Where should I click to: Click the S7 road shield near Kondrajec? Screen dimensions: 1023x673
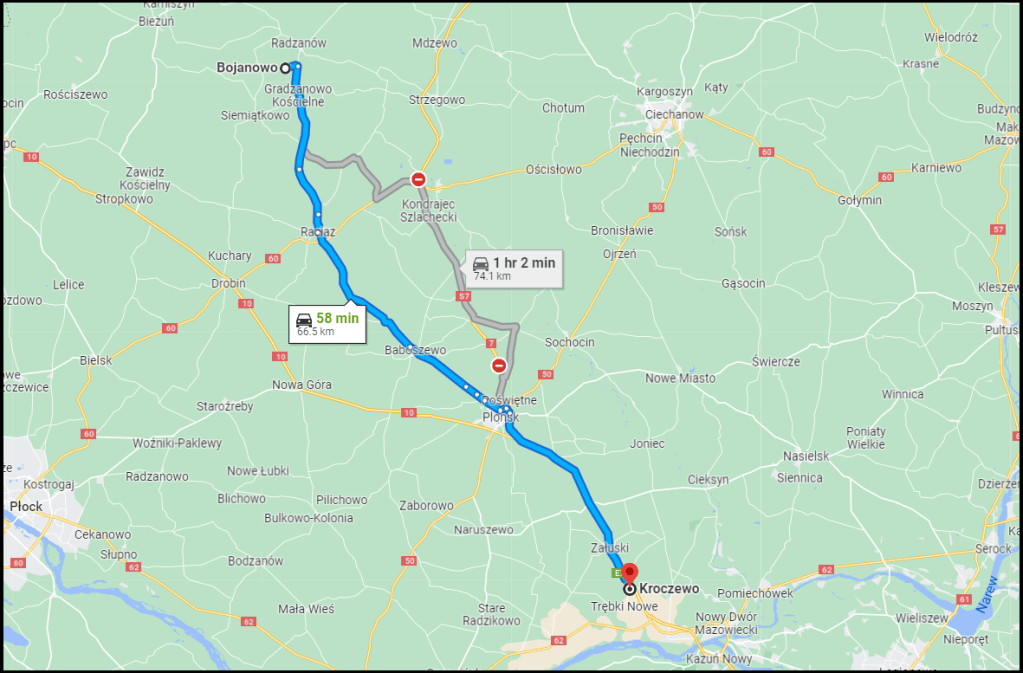(x=463, y=297)
